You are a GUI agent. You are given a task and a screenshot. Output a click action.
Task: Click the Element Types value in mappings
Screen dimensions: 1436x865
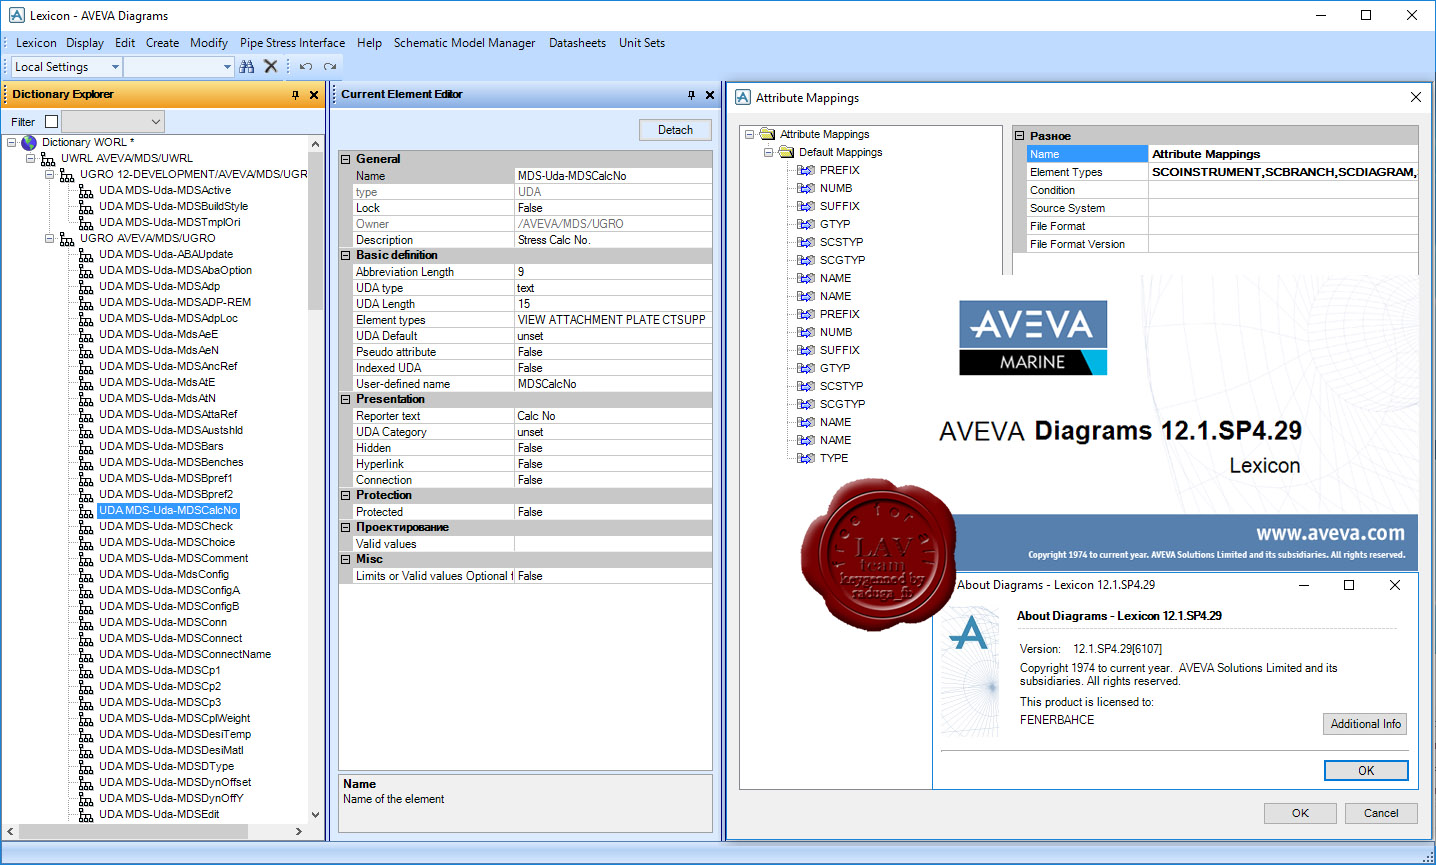[1283, 172]
